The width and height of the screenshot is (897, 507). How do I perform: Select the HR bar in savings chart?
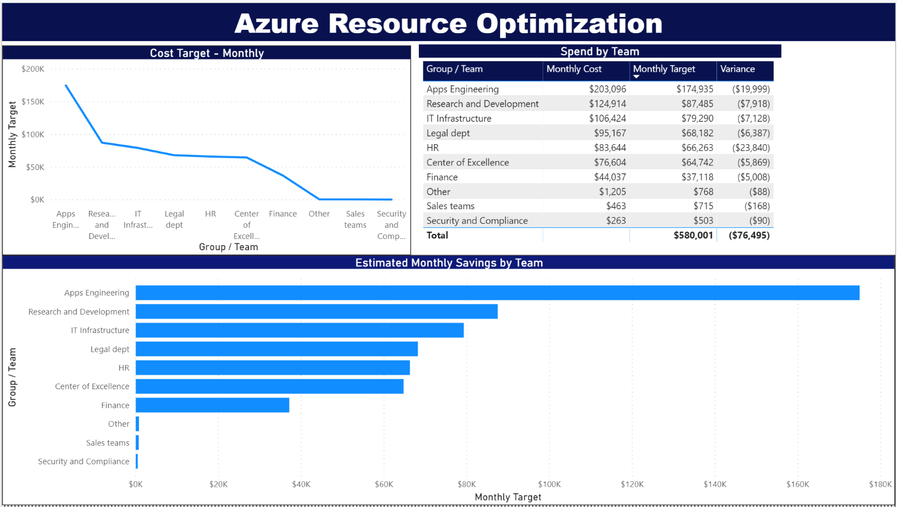[x=272, y=367]
